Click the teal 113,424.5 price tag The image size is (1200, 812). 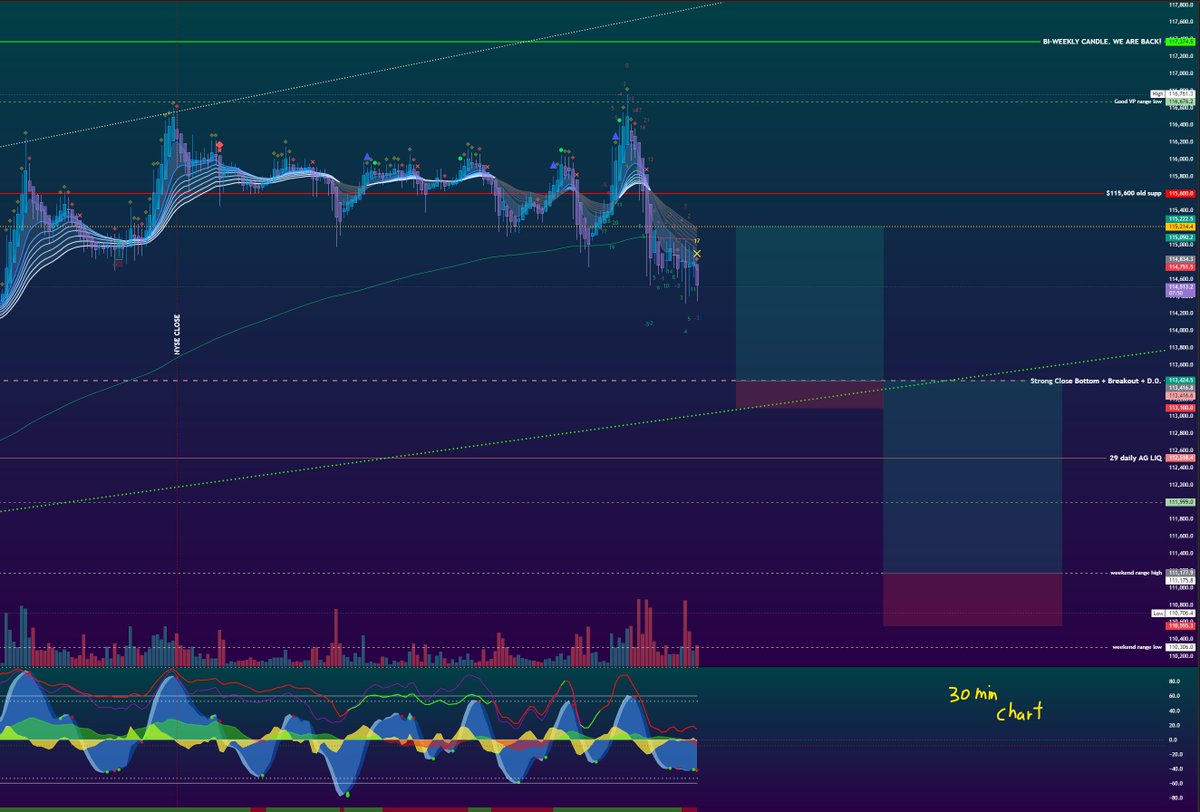point(1180,381)
